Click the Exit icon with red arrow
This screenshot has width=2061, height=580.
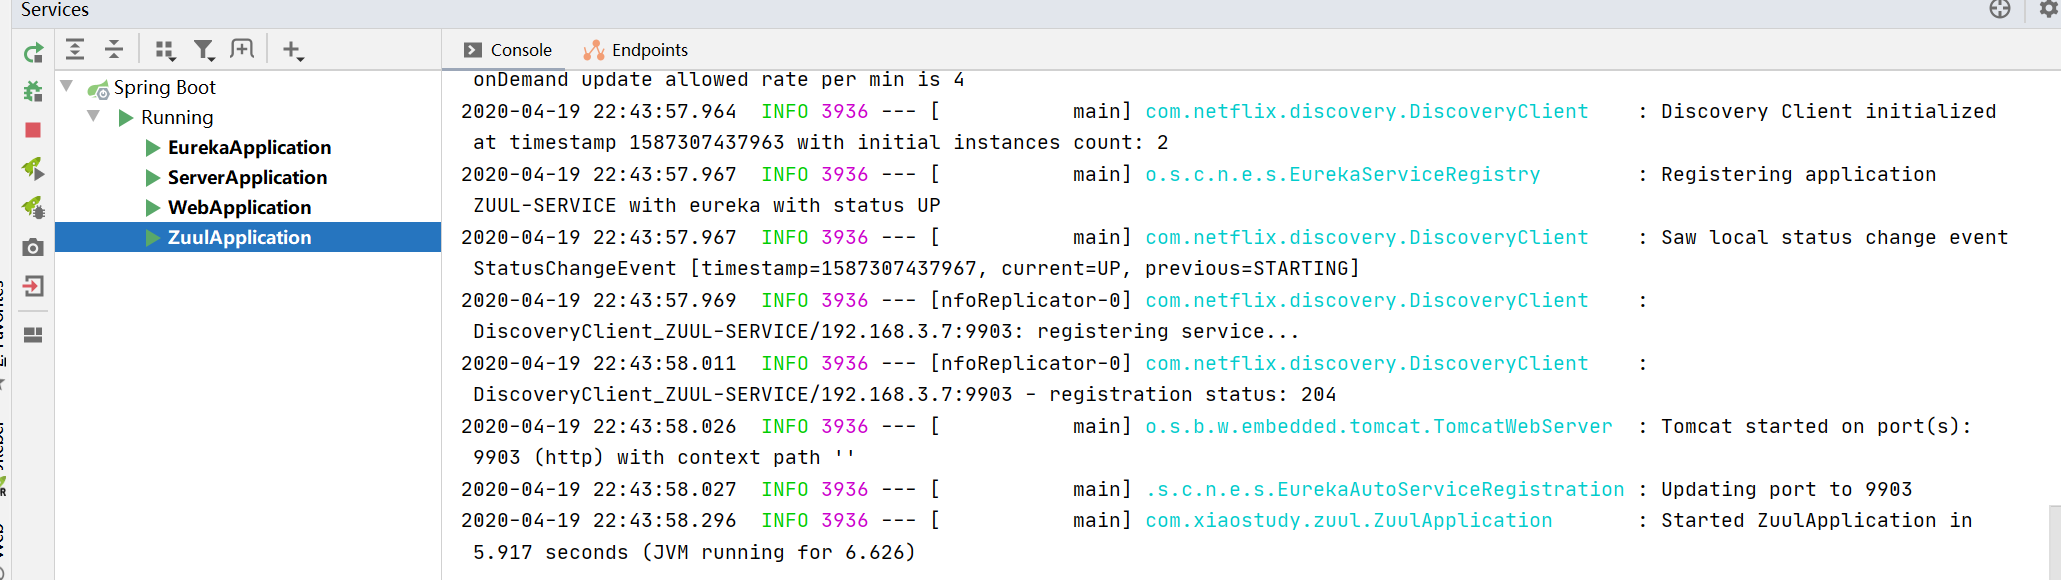click(33, 287)
